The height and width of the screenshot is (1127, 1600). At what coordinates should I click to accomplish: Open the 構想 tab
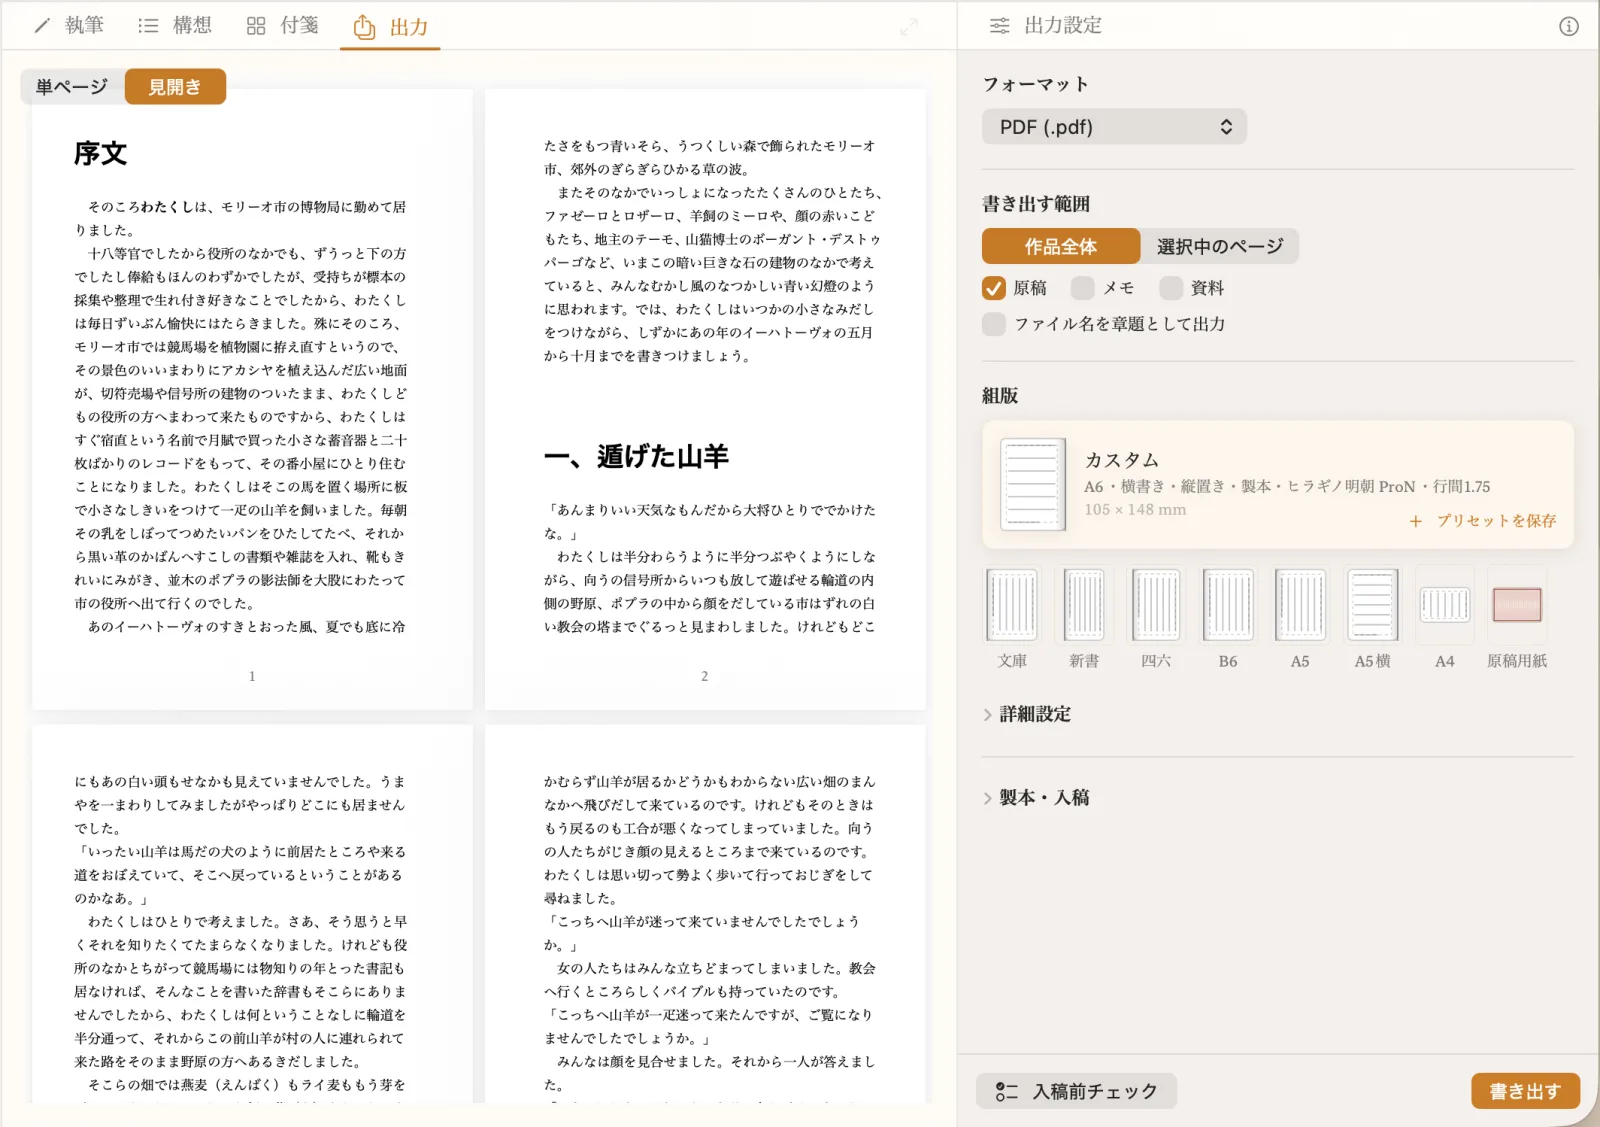(175, 26)
